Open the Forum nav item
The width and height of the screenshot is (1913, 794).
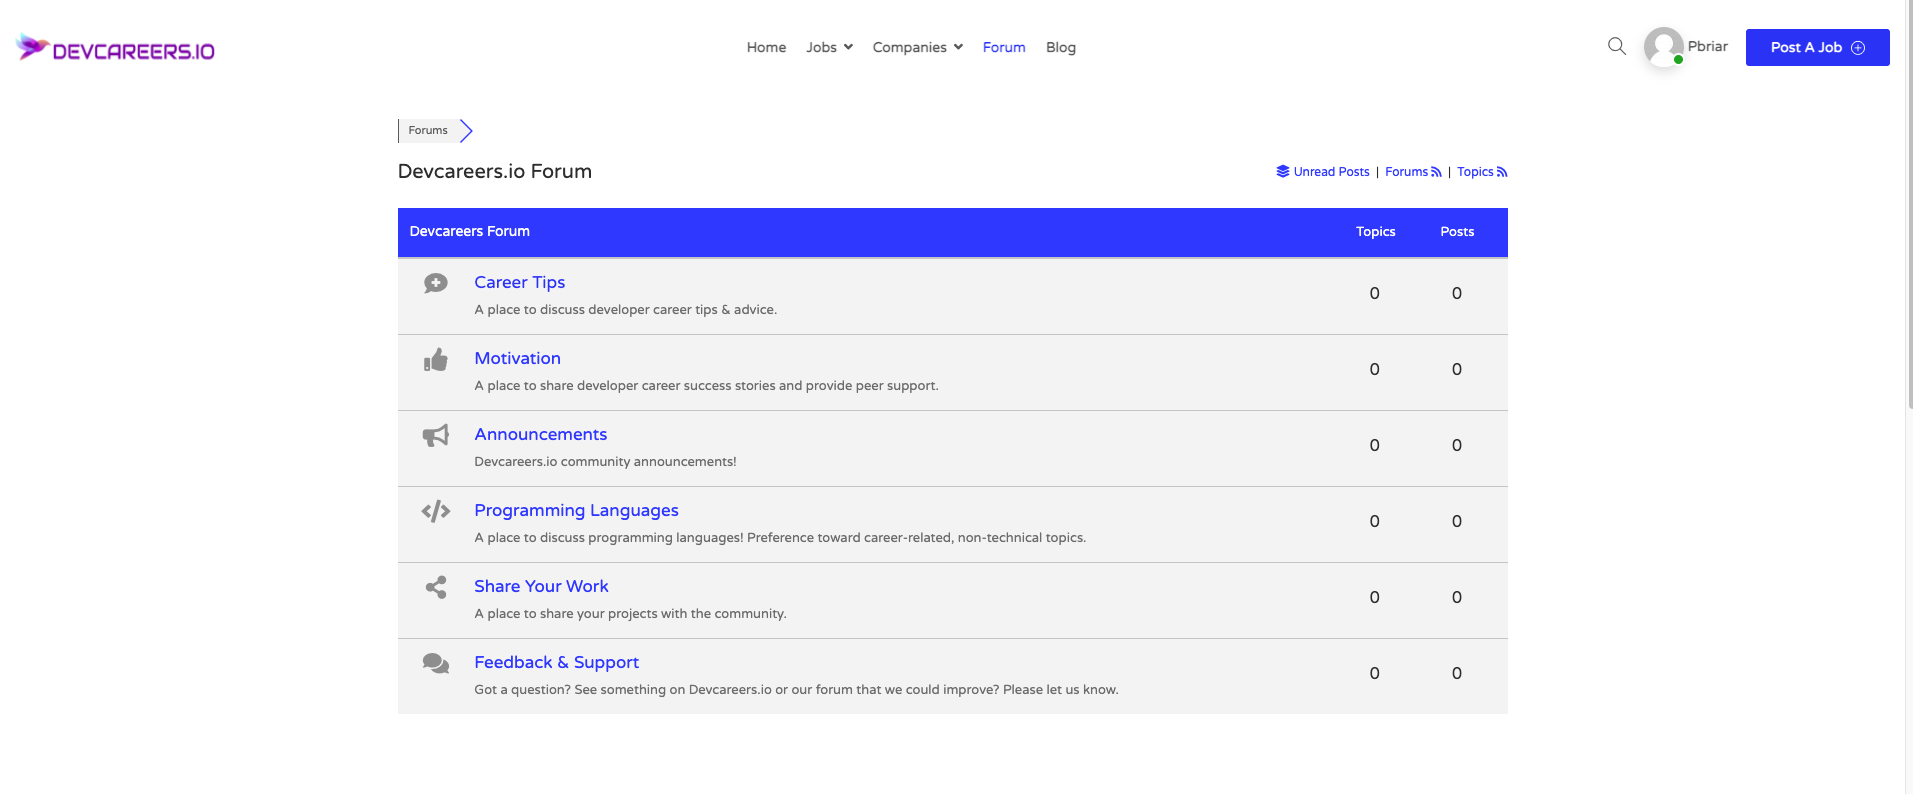click(1004, 47)
